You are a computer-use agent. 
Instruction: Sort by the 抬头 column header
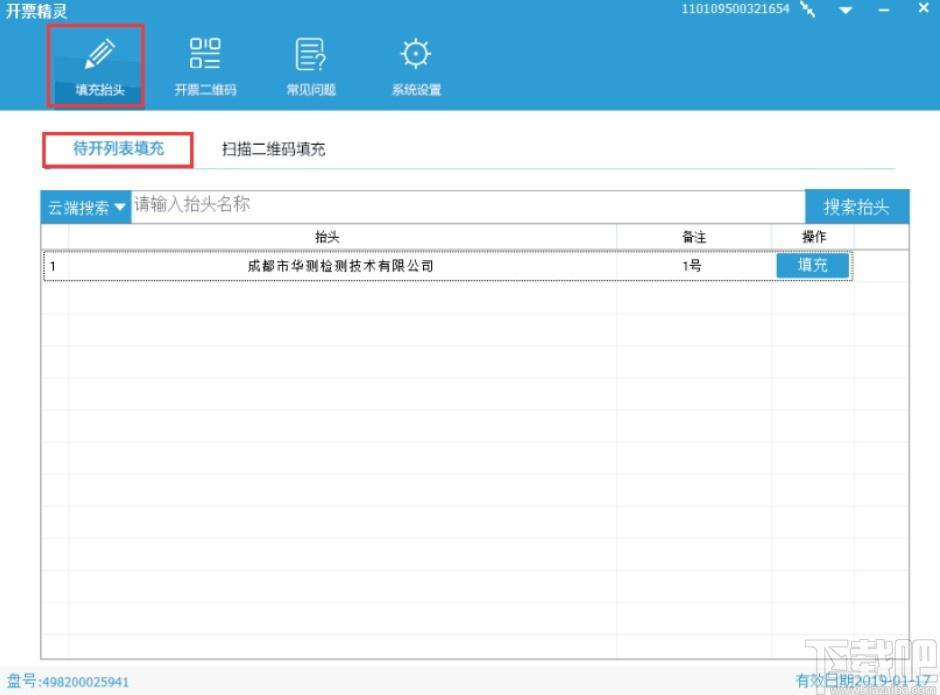click(x=327, y=237)
